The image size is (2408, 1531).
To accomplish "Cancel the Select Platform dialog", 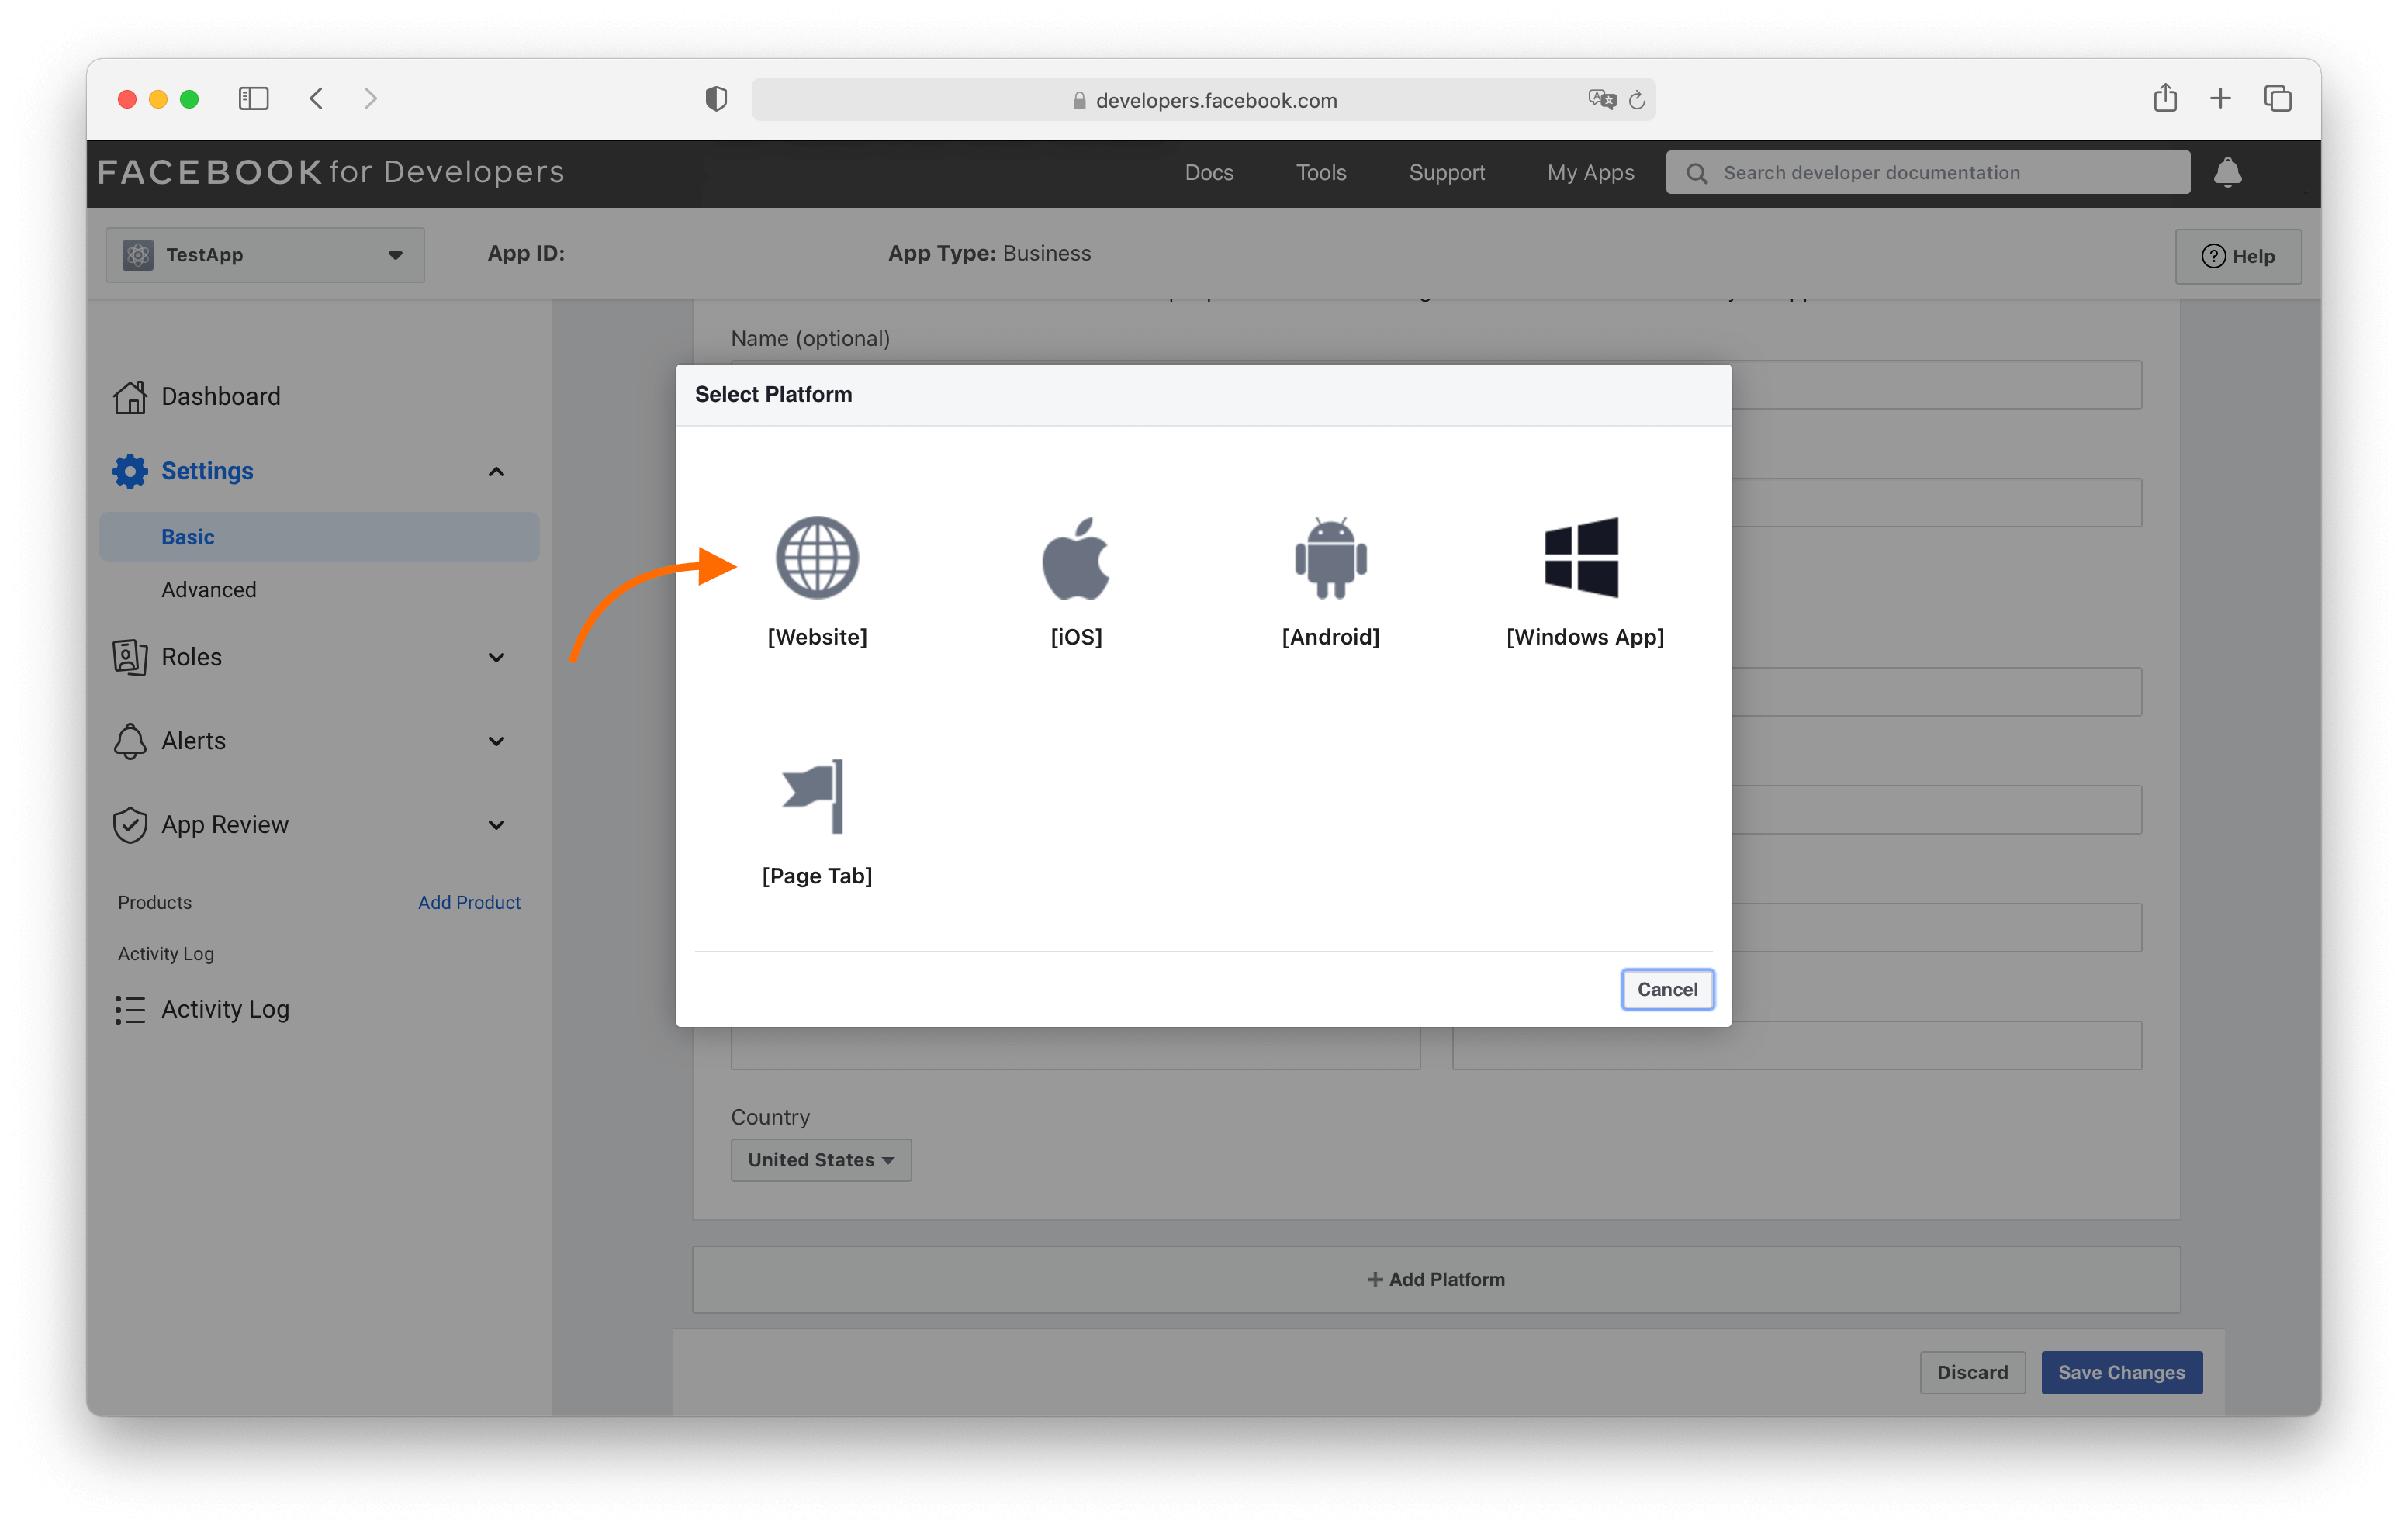I will tap(1666, 989).
